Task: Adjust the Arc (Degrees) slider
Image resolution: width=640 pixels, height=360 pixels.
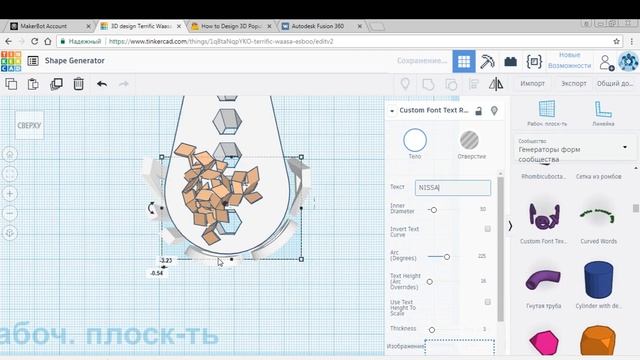Action: 447,257
